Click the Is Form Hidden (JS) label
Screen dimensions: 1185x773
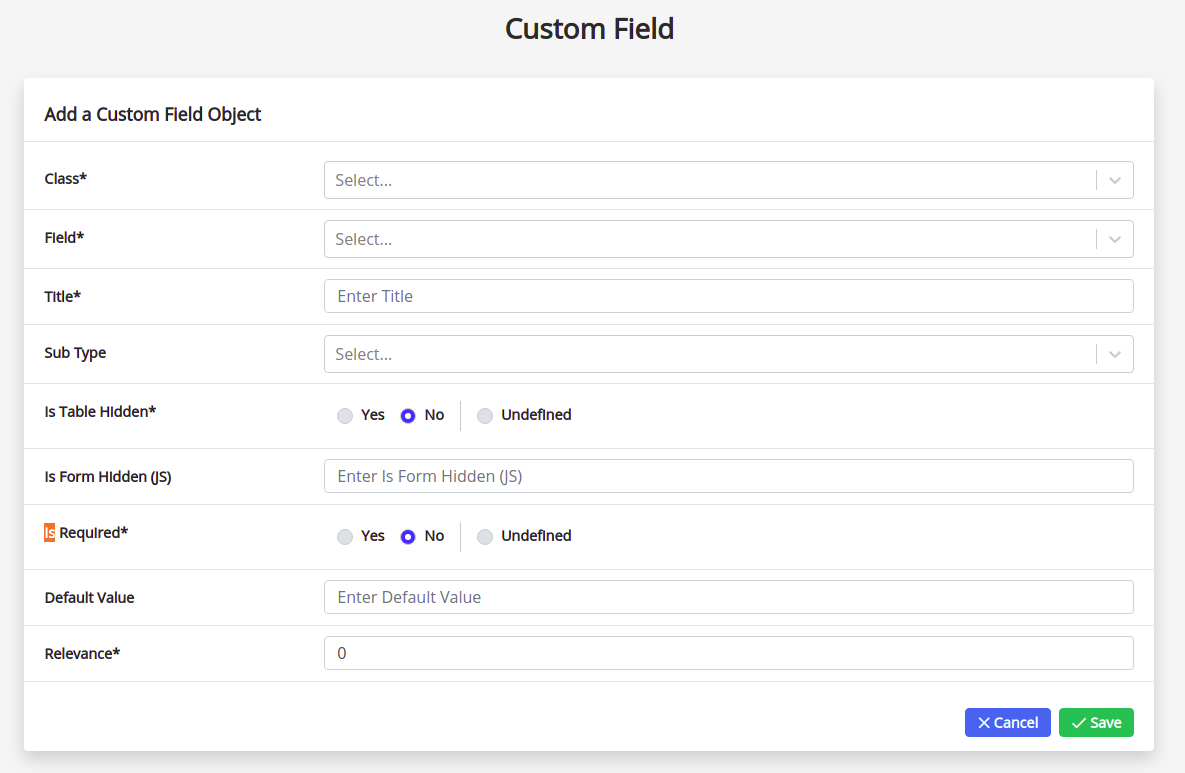pos(108,477)
